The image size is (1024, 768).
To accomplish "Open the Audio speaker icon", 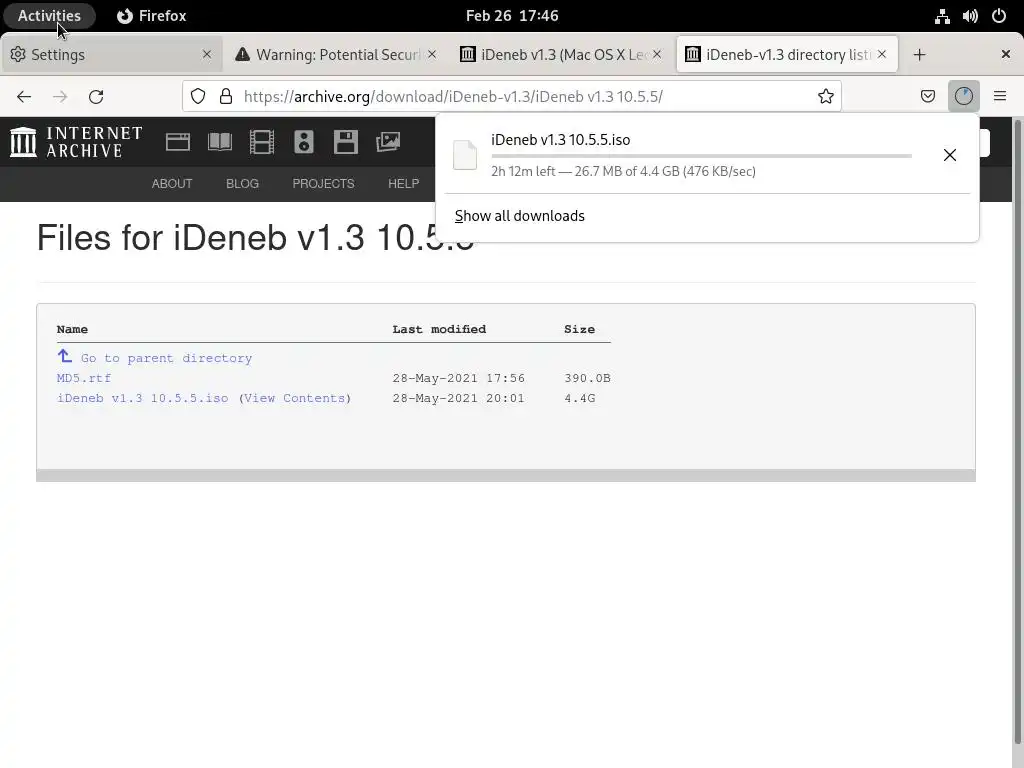I will point(304,142).
